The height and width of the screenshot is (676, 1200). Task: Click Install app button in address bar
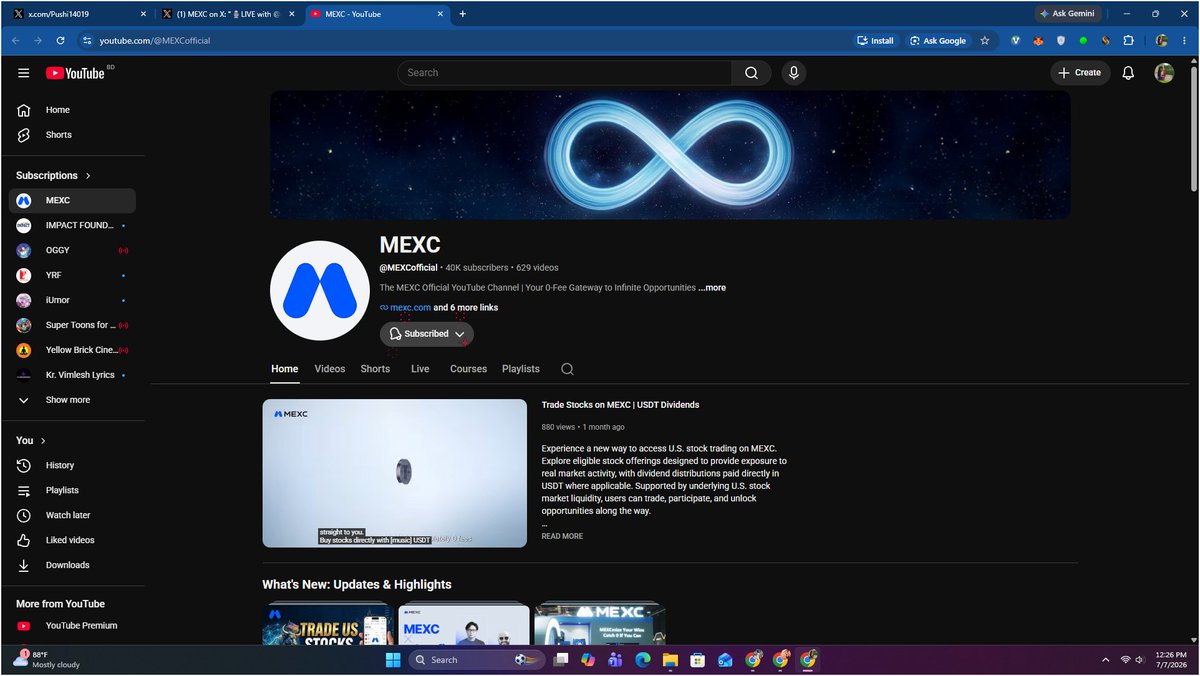pyautogui.click(x=876, y=41)
